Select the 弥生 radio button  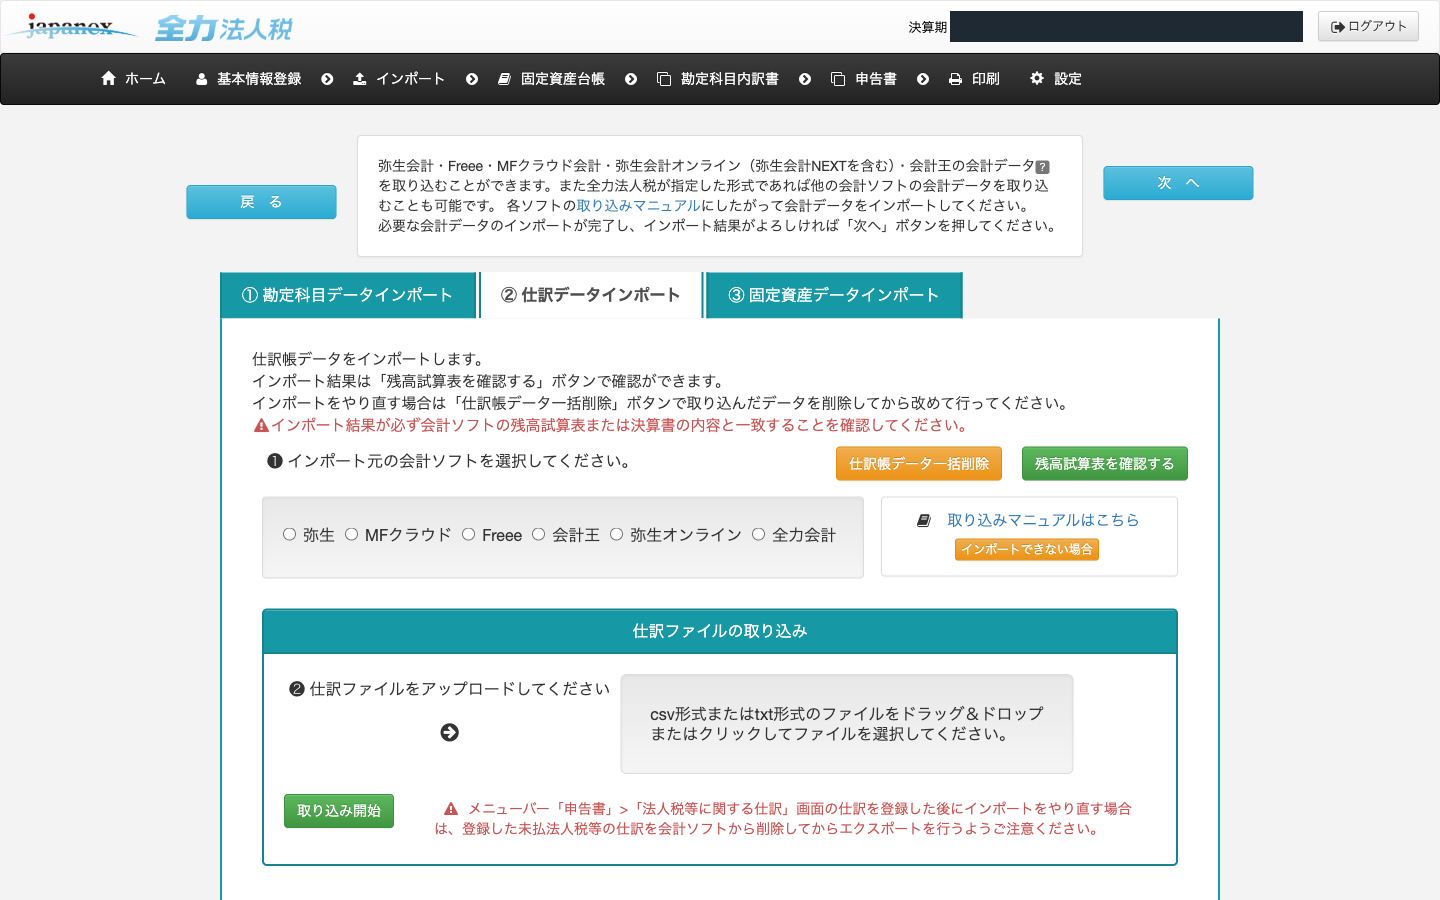tap(289, 534)
